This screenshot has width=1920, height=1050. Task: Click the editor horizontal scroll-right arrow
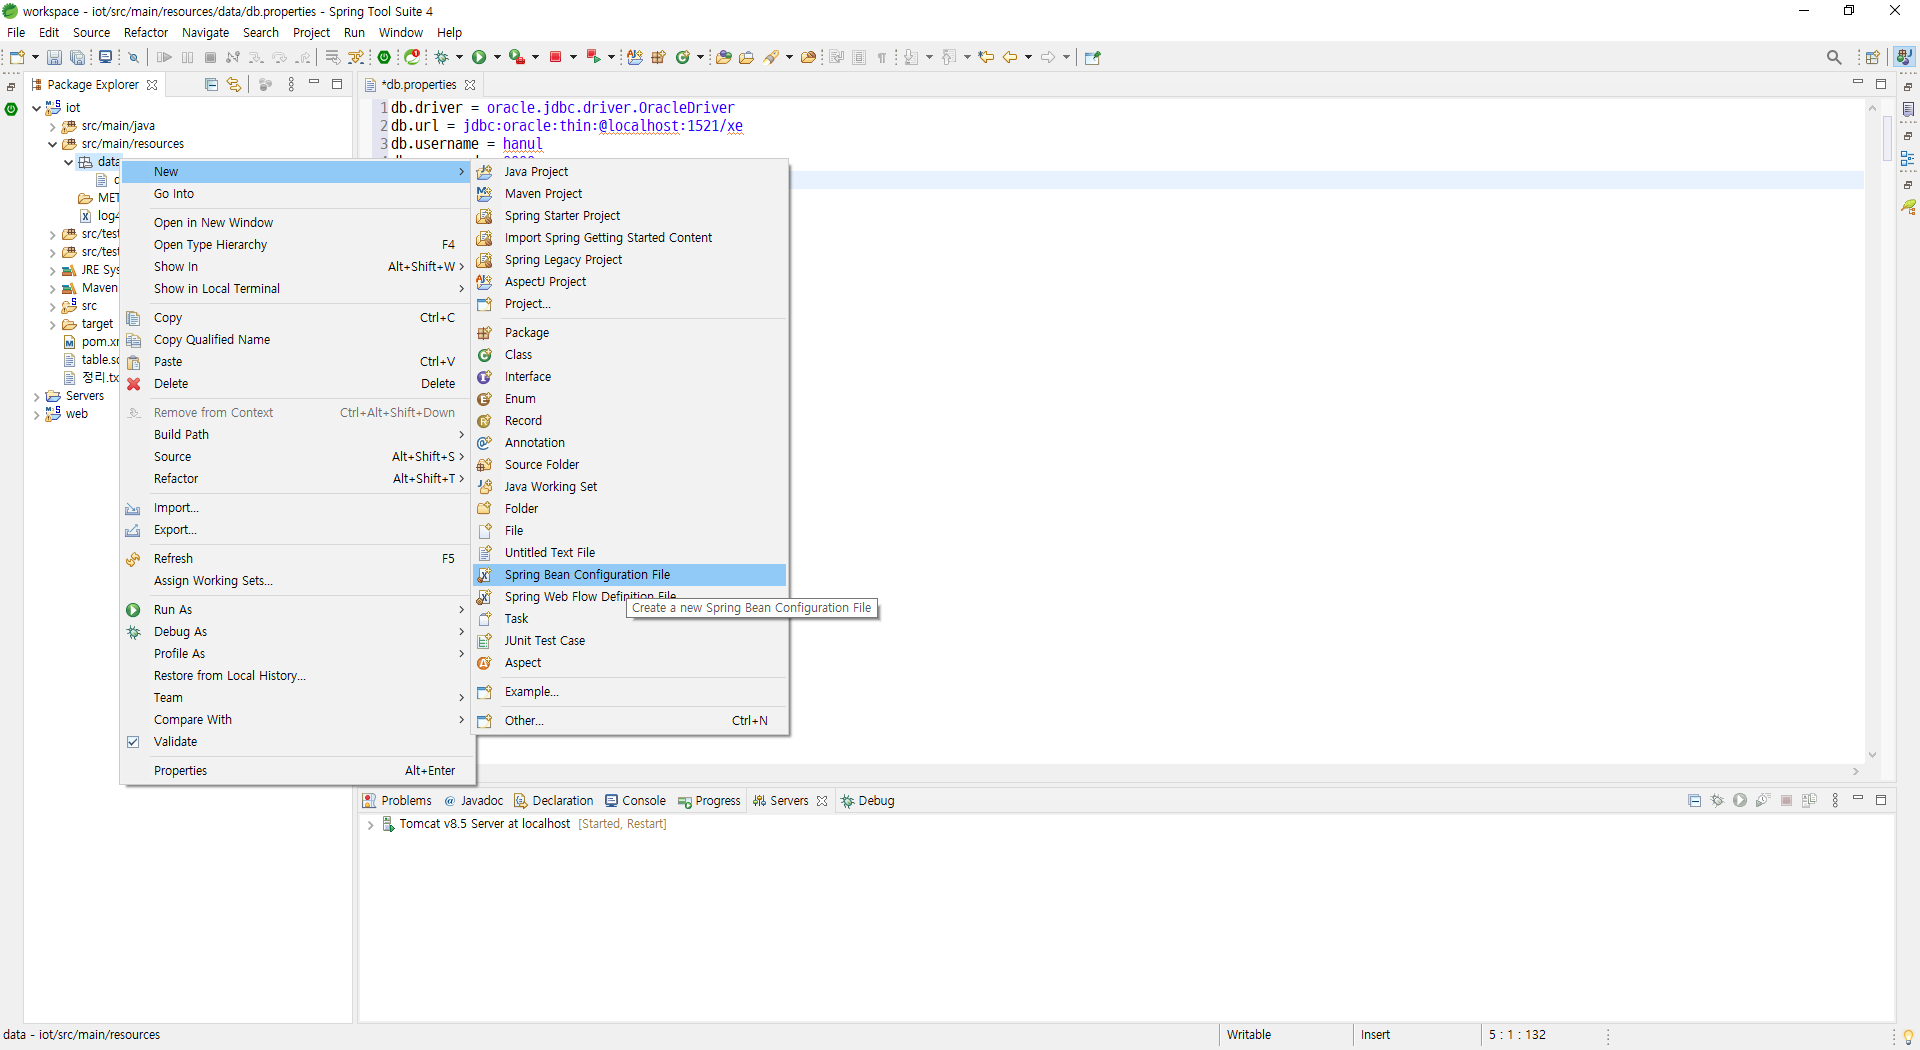1856,772
